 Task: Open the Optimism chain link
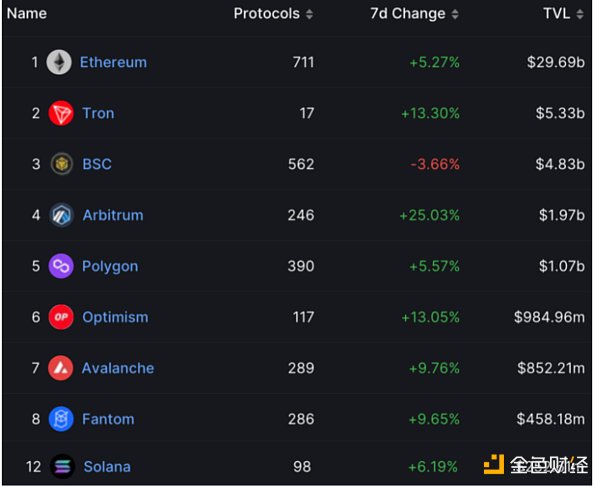(115, 317)
